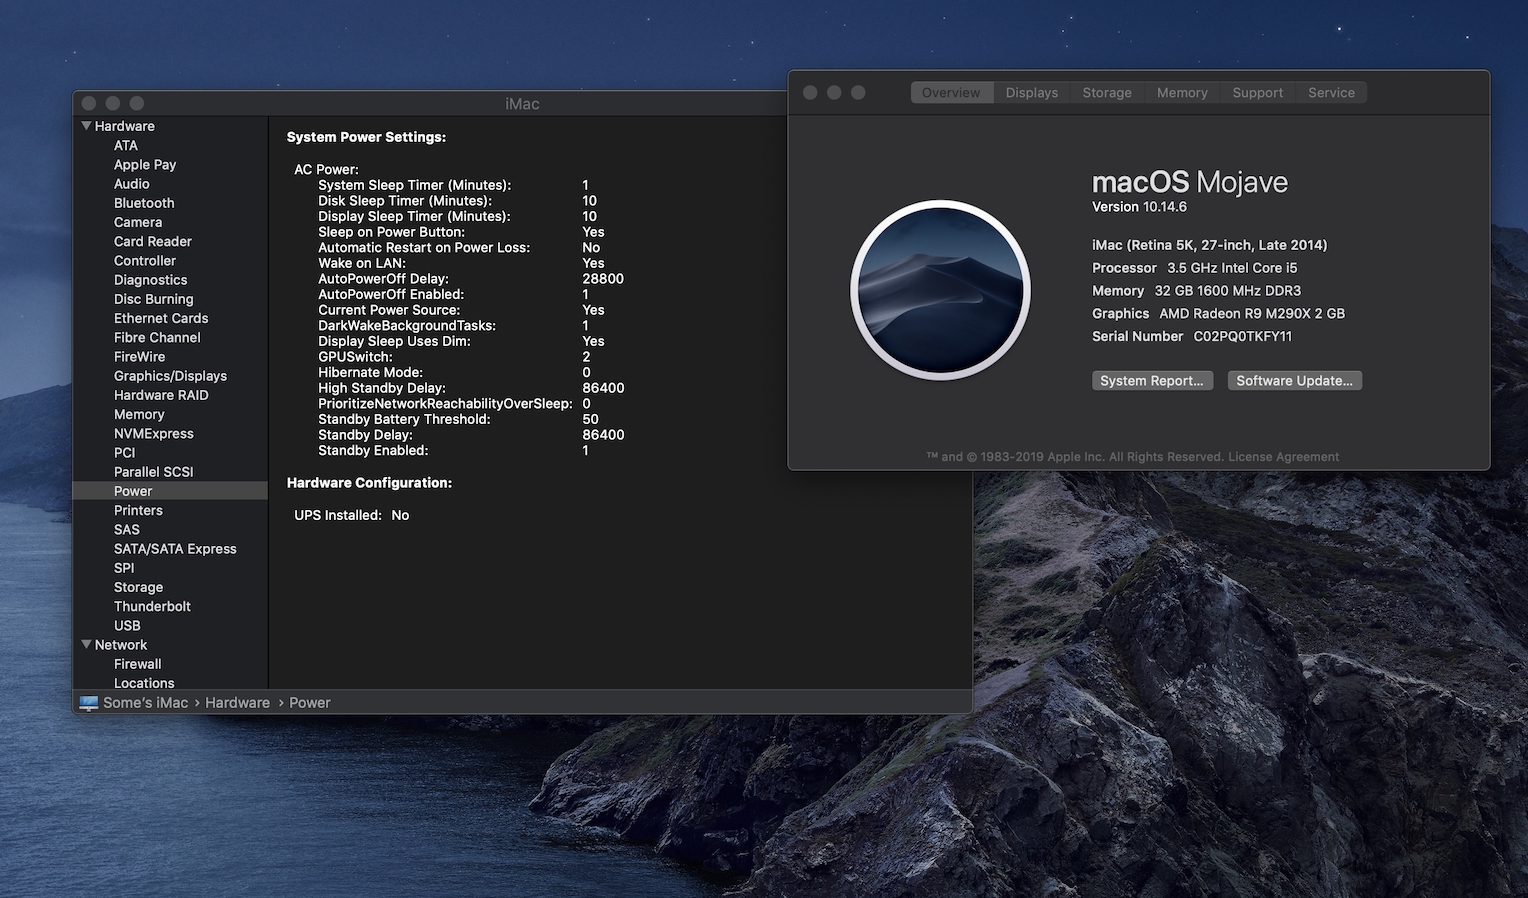Select Controller in the Hardware list
This screenshot has height=898, width=1528.
tap(145, 261)
